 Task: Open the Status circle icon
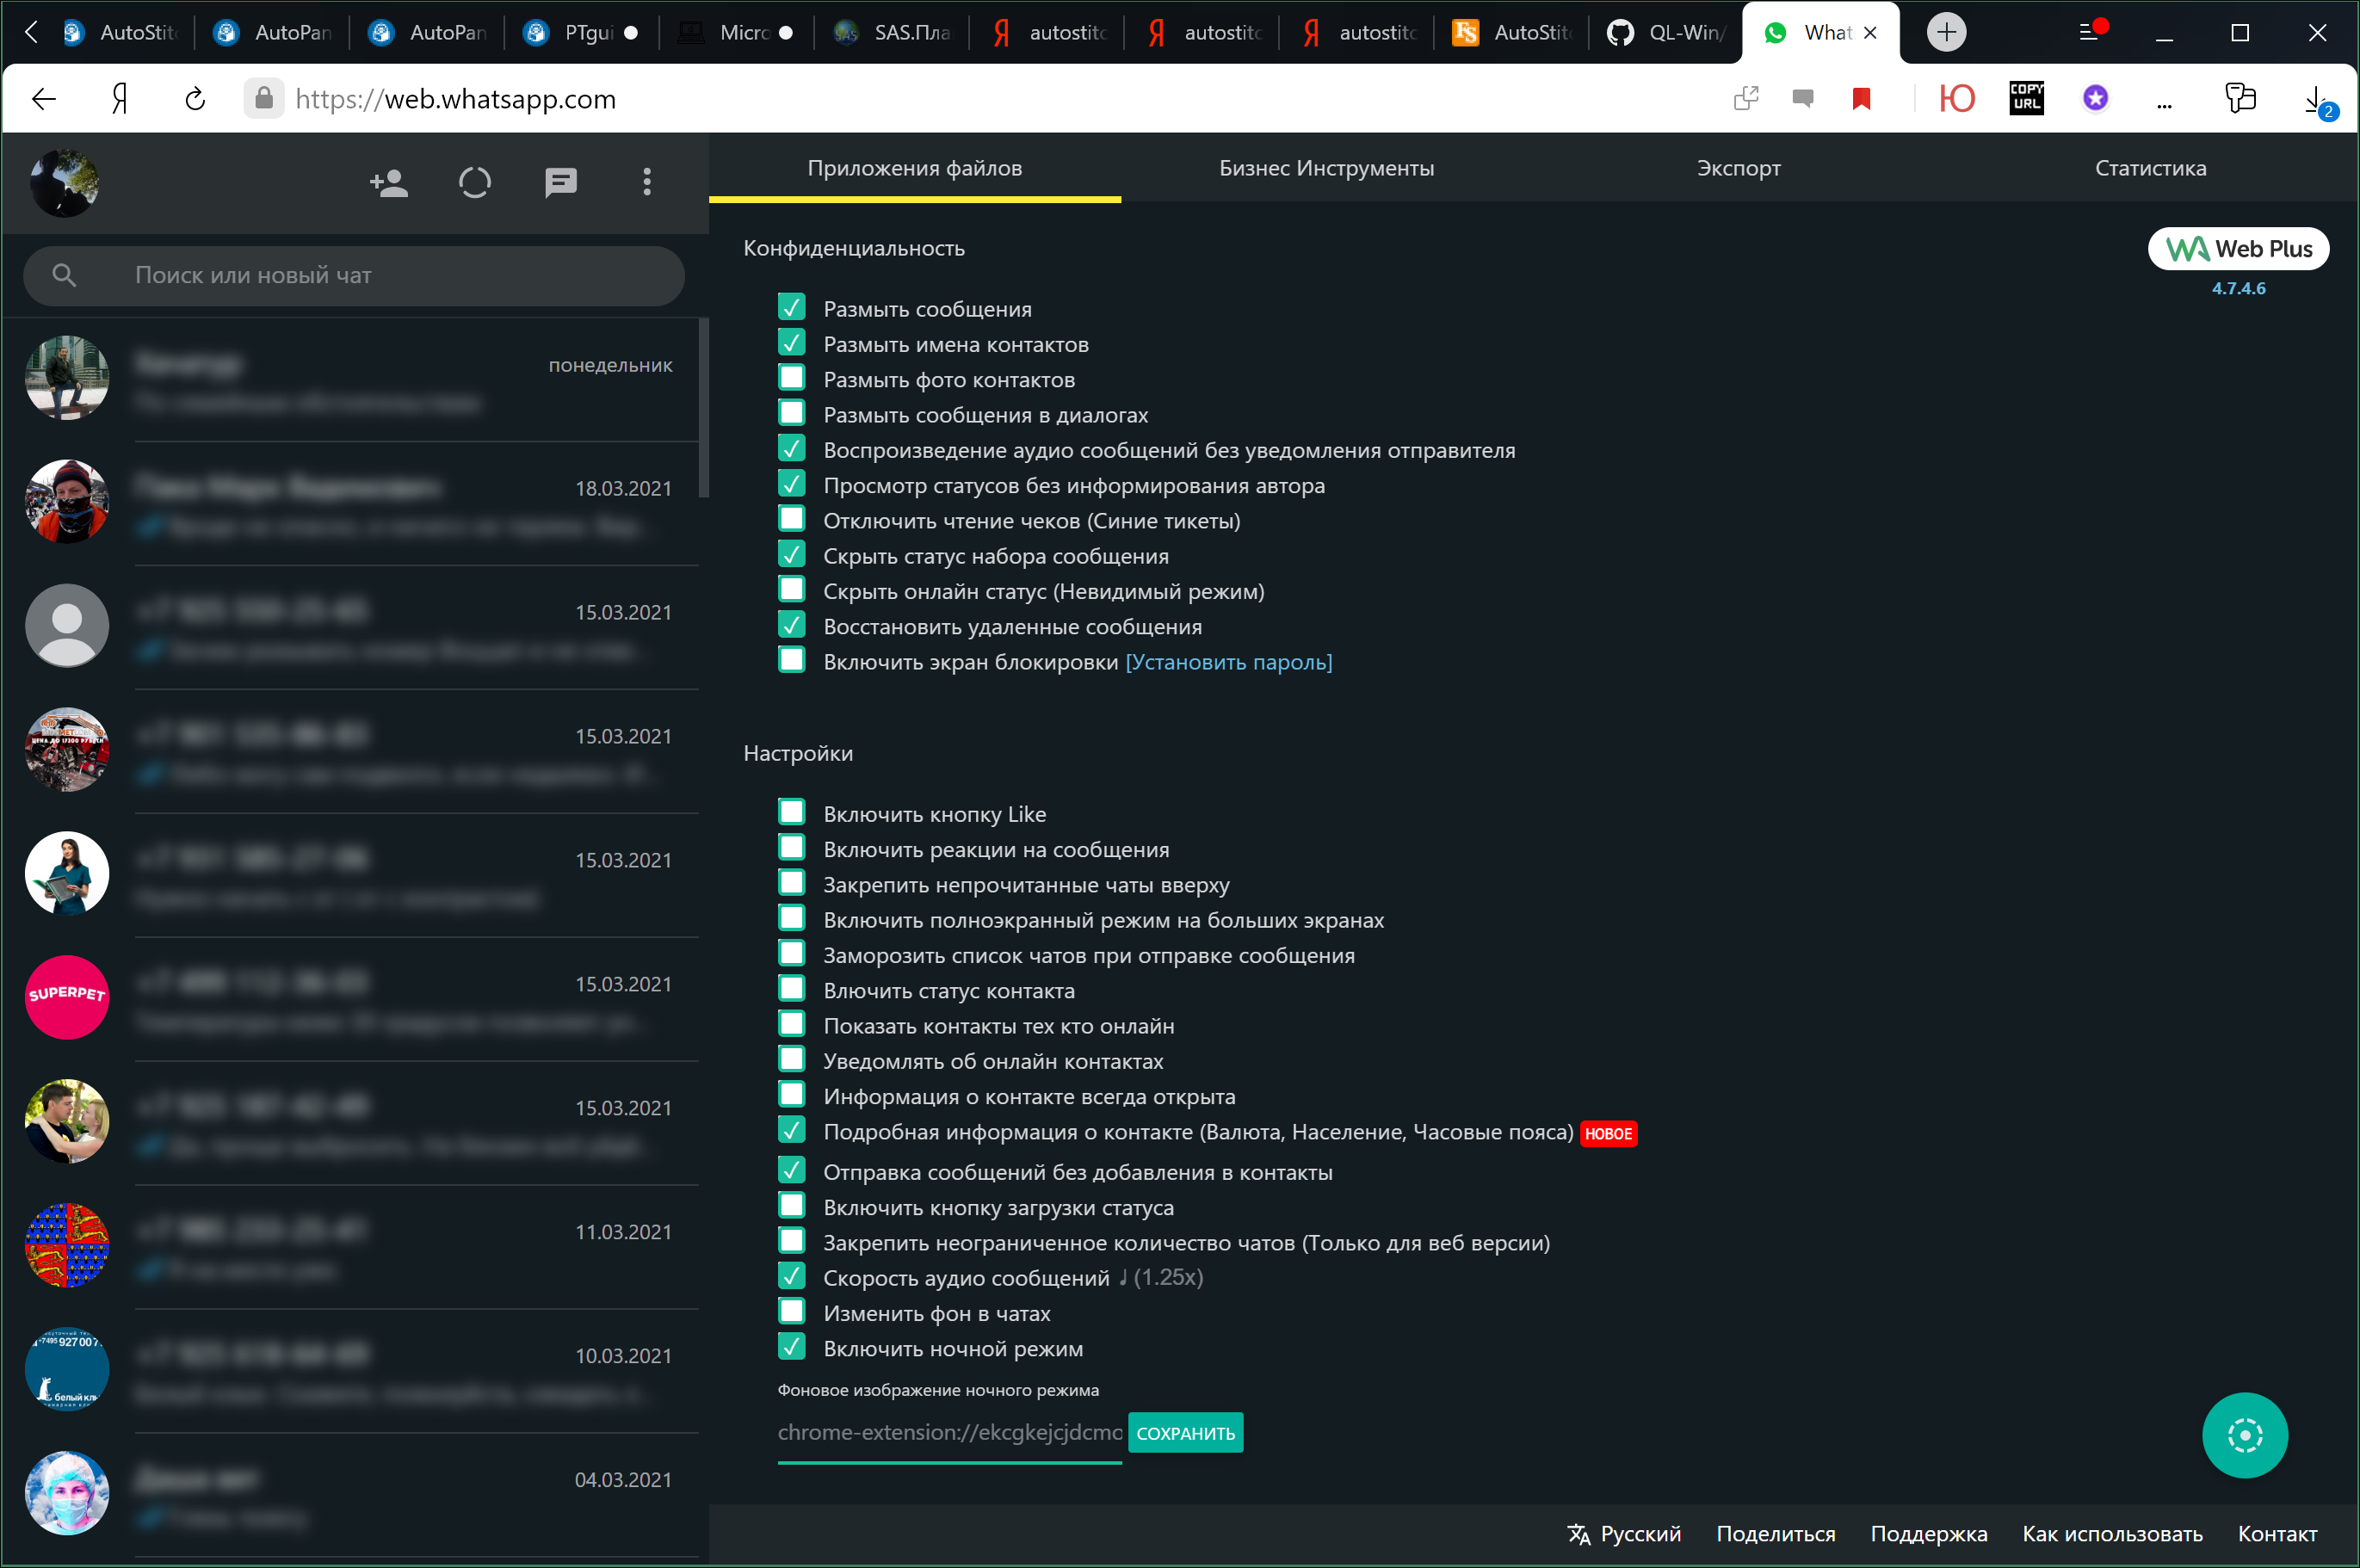(475, 183)
